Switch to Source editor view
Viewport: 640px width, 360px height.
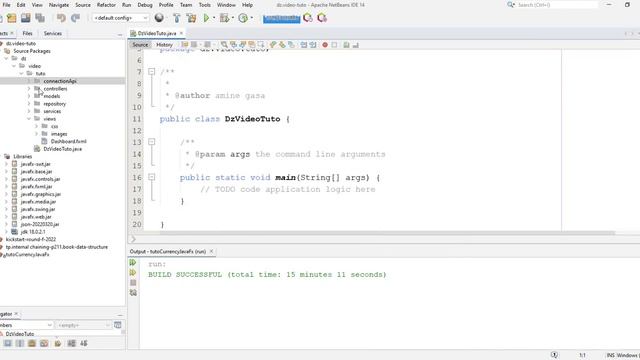(140, 45)
